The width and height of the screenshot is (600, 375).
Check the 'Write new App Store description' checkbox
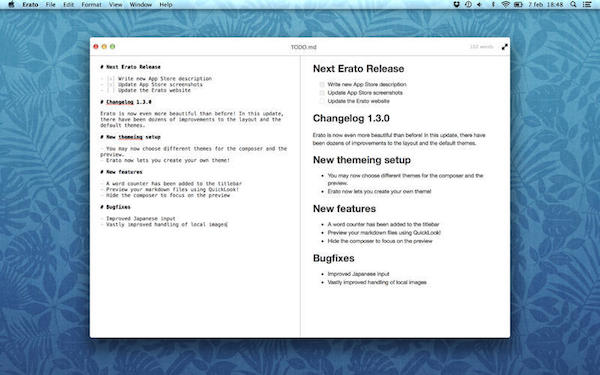tap(322, 85)
